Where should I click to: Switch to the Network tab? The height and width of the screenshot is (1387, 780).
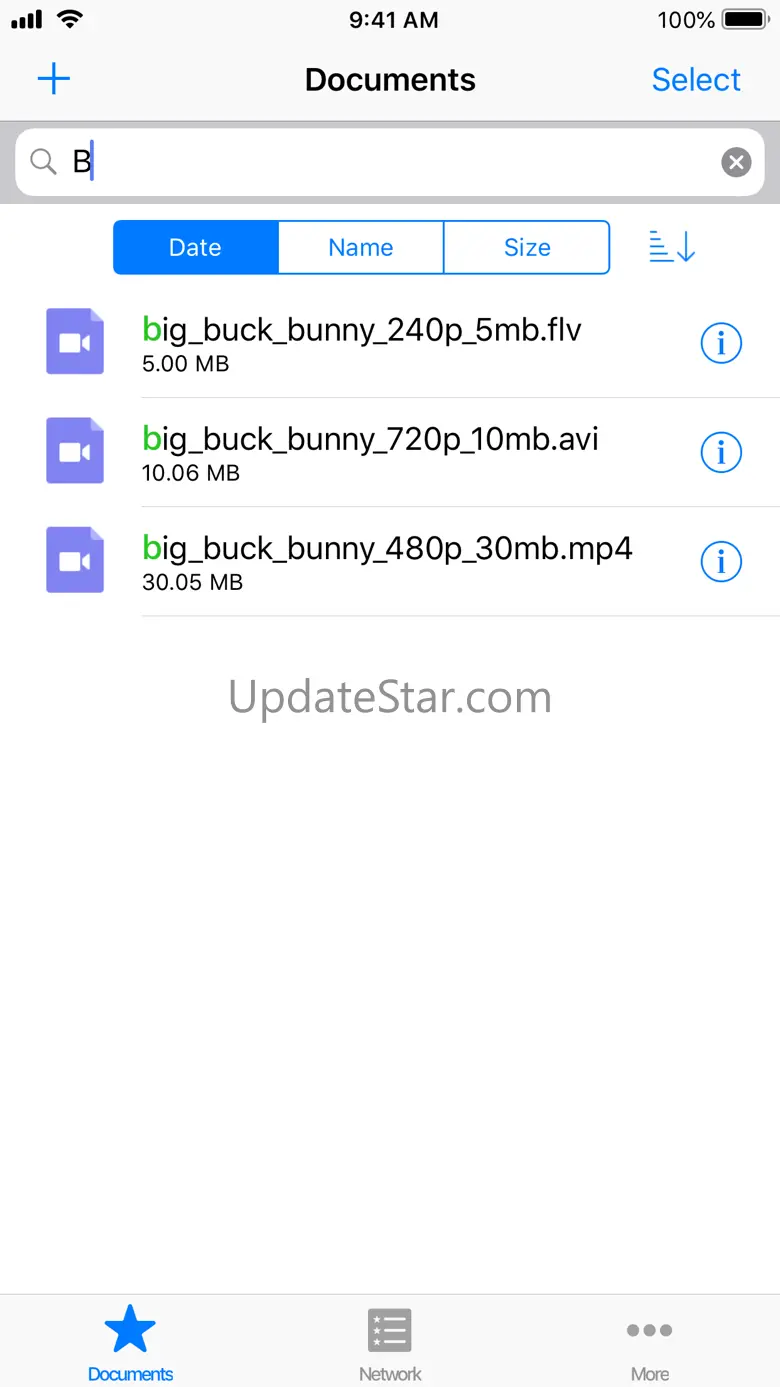[390, 1343]
